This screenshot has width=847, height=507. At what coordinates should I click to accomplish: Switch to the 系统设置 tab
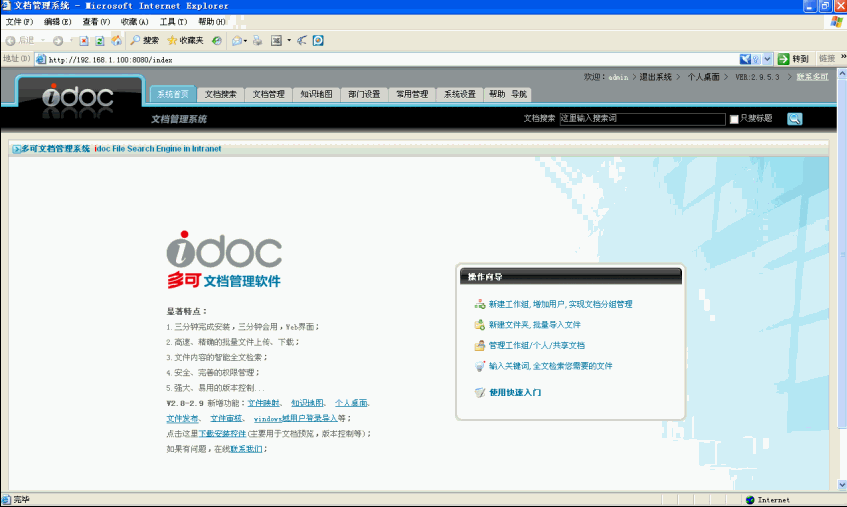460,94
